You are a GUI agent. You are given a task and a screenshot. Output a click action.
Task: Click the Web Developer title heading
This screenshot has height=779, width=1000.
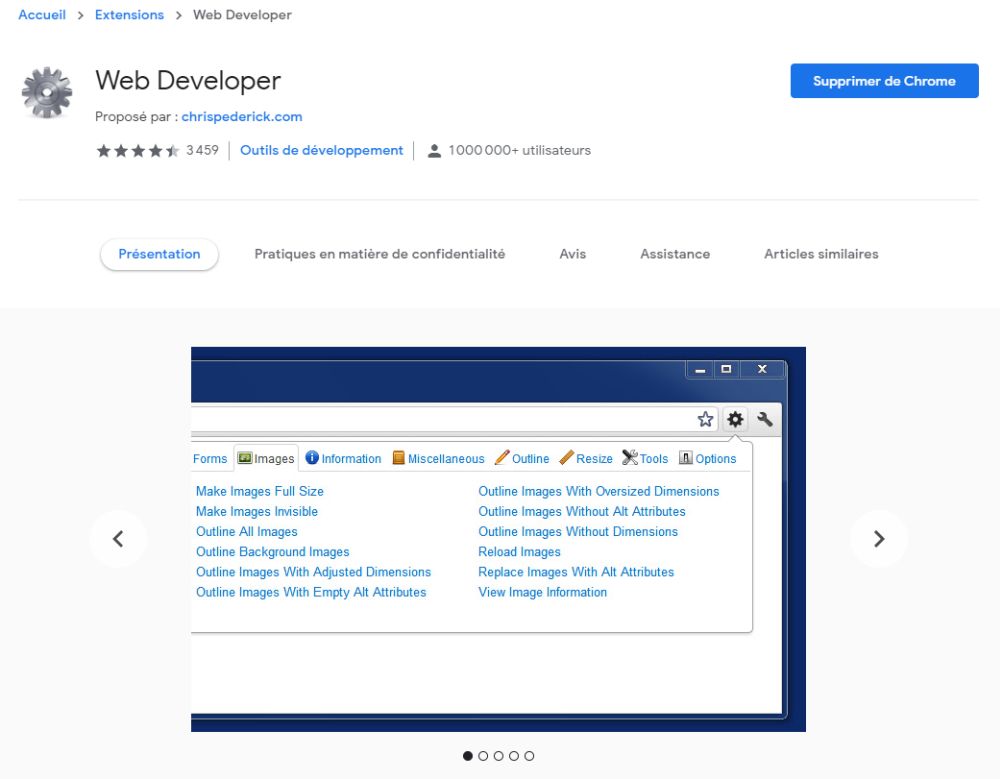[x=188, y=81]
